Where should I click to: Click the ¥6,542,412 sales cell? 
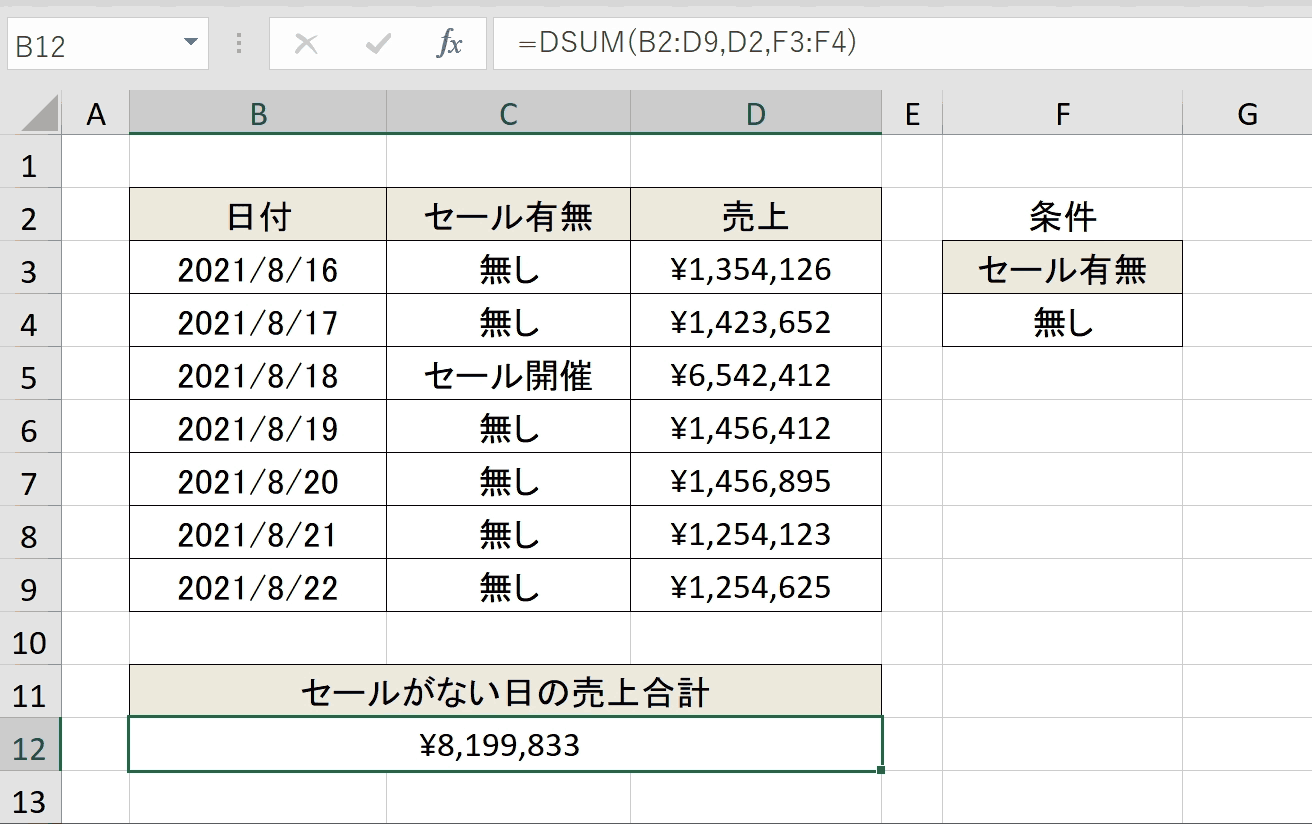[756, 375]
